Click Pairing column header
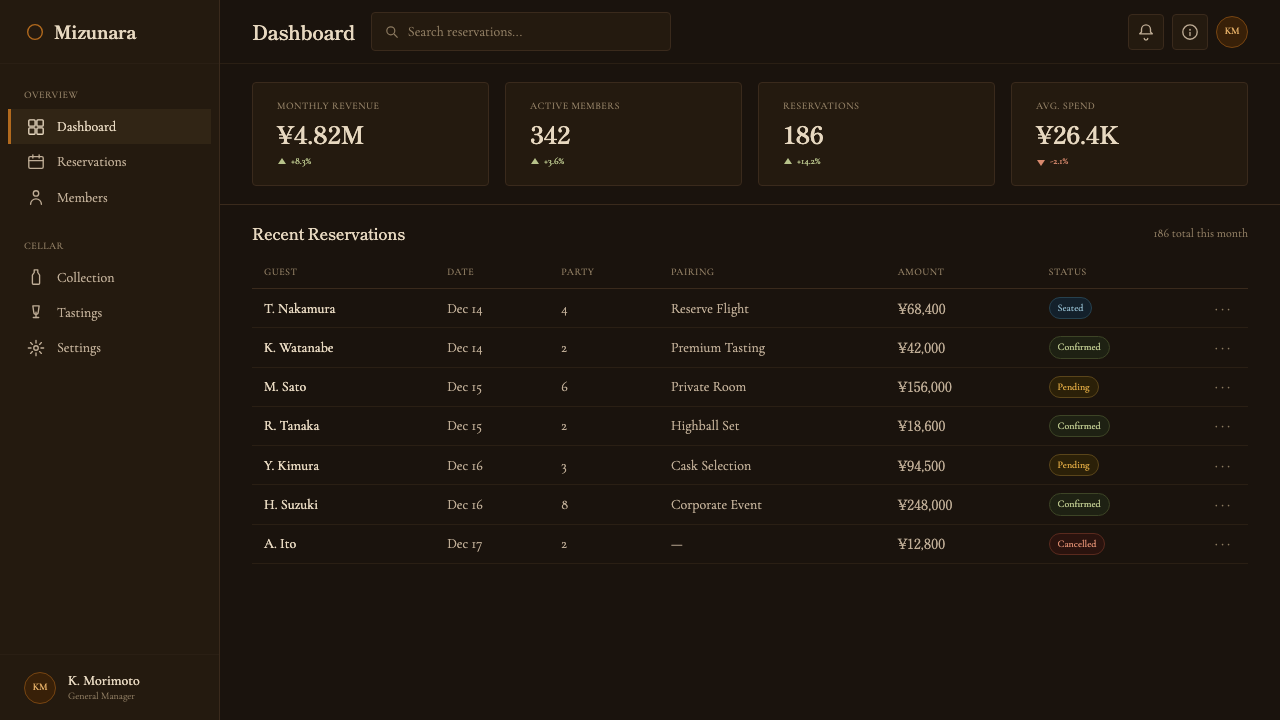This screenshot has width=1280, height=720. (x=692, y=272)
